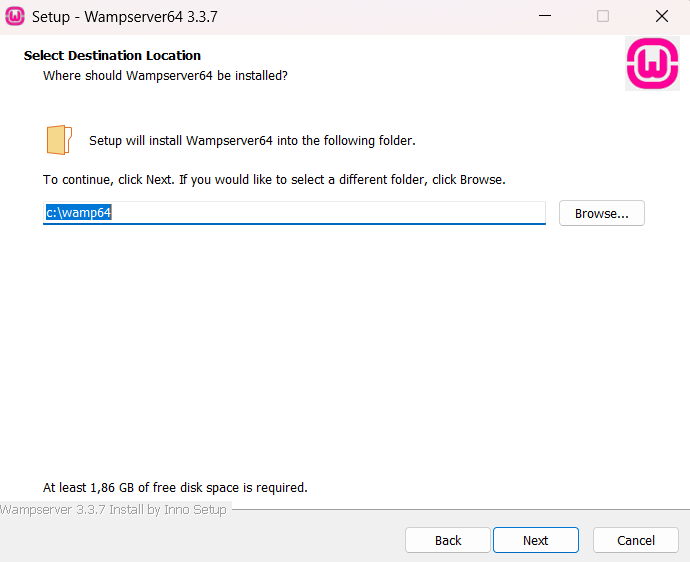Click 'Where should Wampserver64 be installed?' text

click(165, 76)
